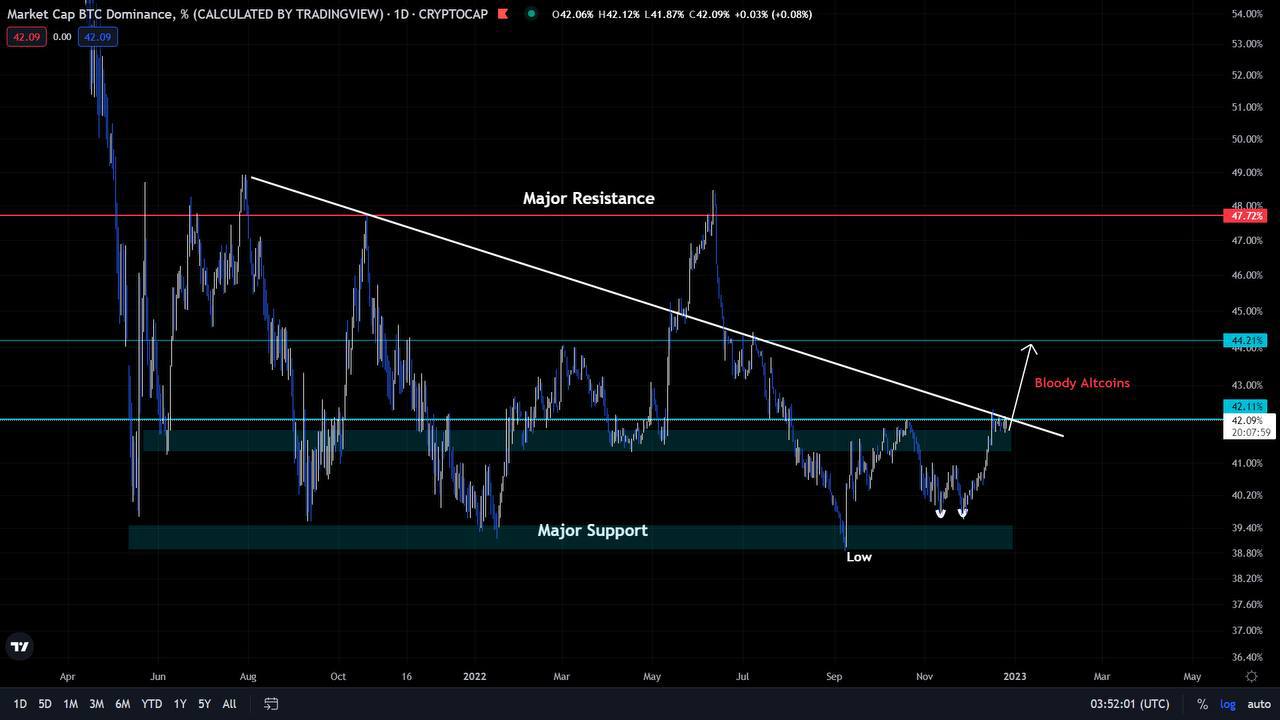Click the H42.12% high value

click(x=619, y=14)
